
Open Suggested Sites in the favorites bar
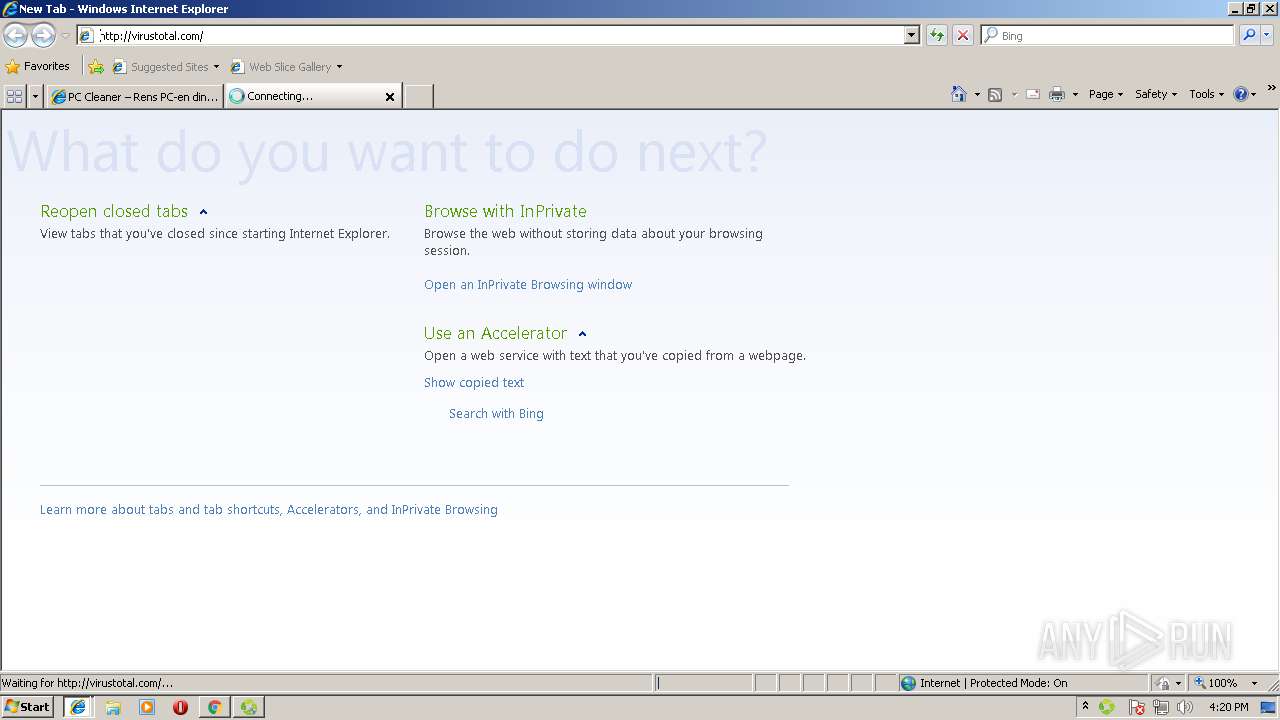165,67
